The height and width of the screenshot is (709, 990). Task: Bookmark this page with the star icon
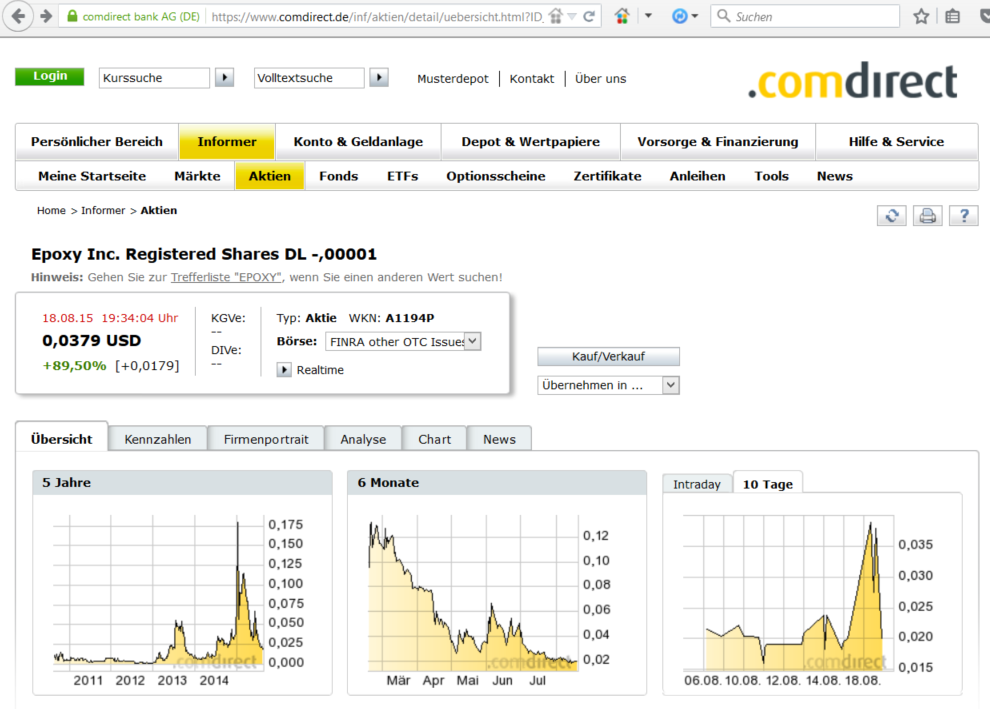pos(921,16)
